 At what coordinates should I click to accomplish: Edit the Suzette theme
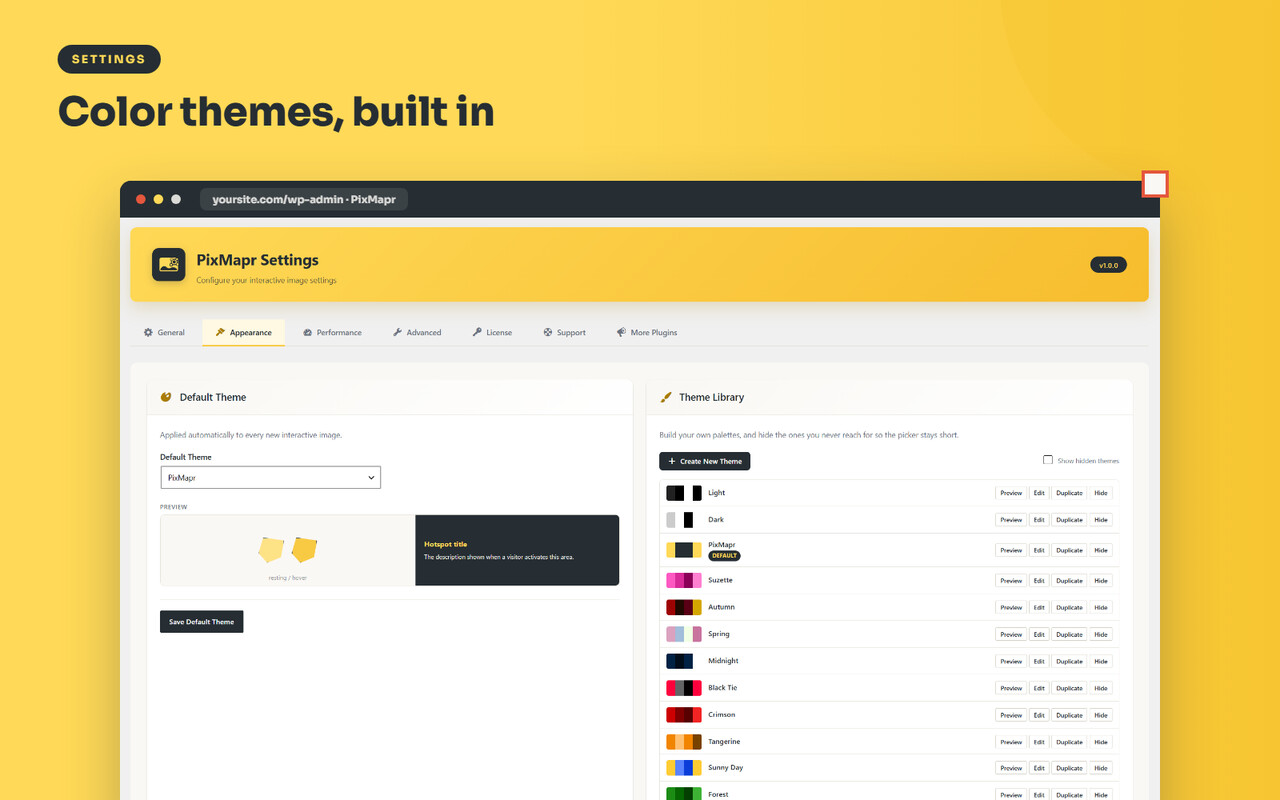coord(1039,581)
